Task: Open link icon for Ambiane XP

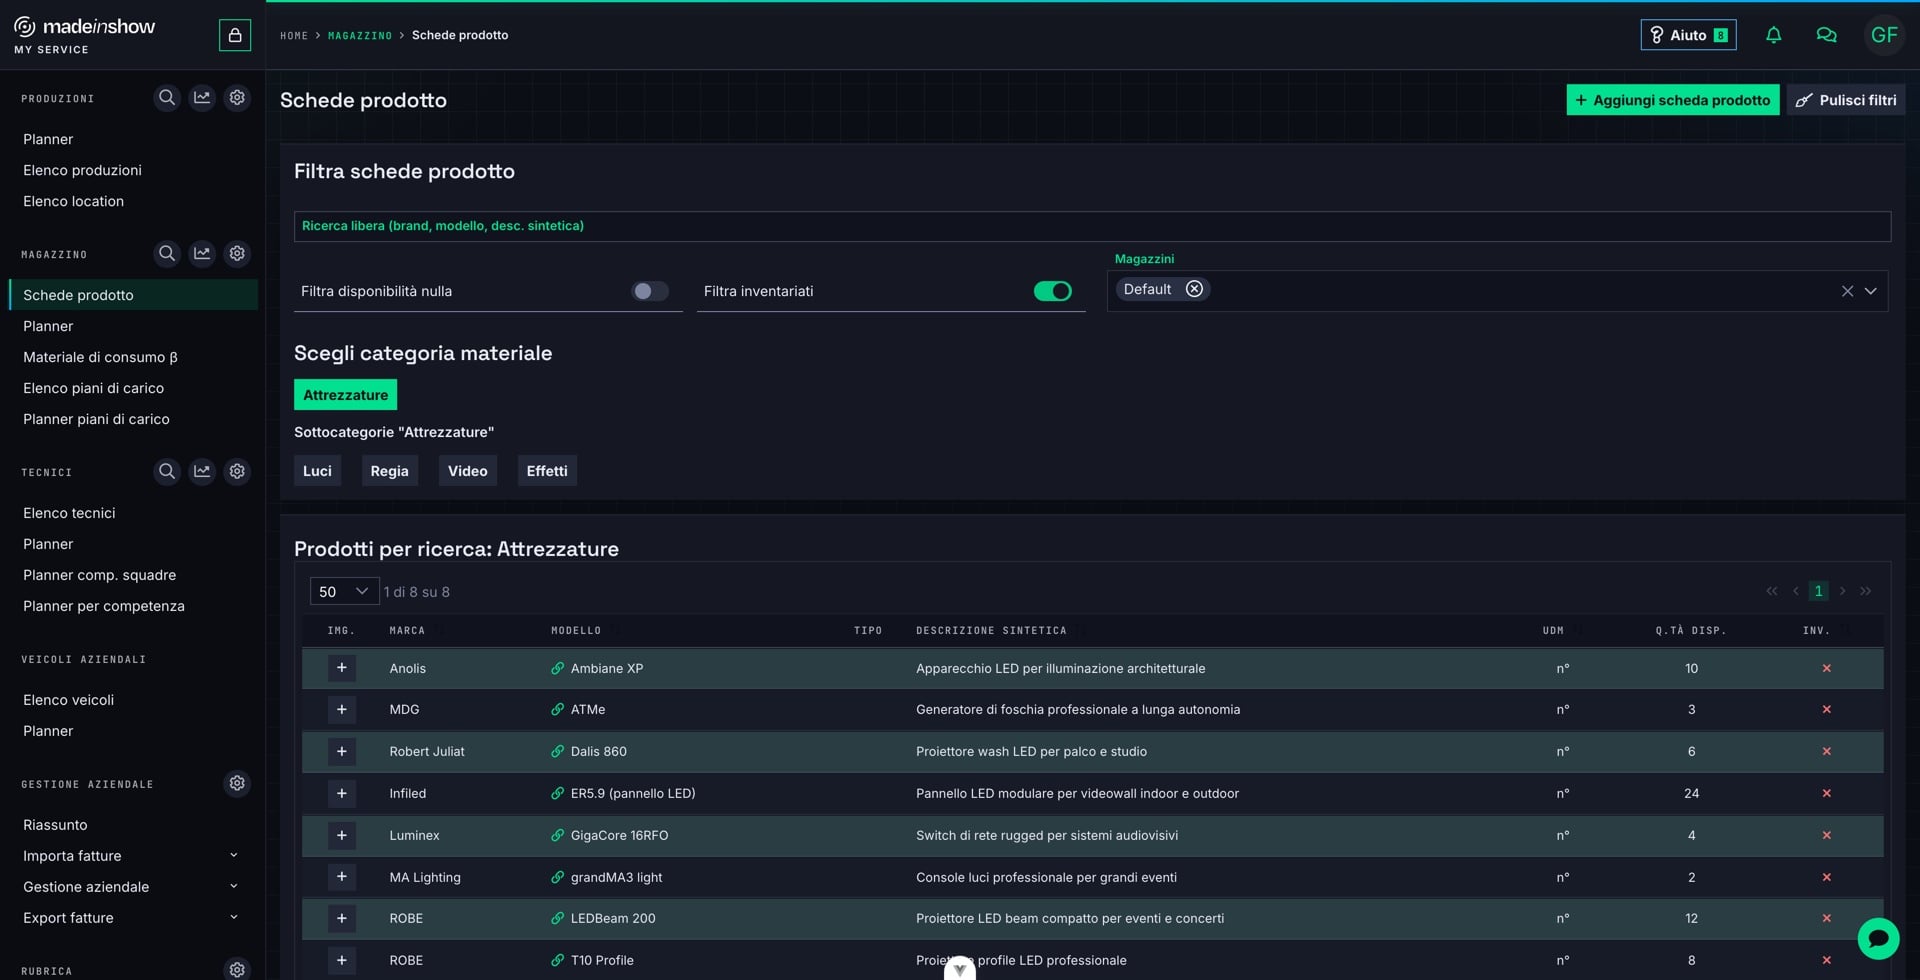Action: (x=558, y=668)
